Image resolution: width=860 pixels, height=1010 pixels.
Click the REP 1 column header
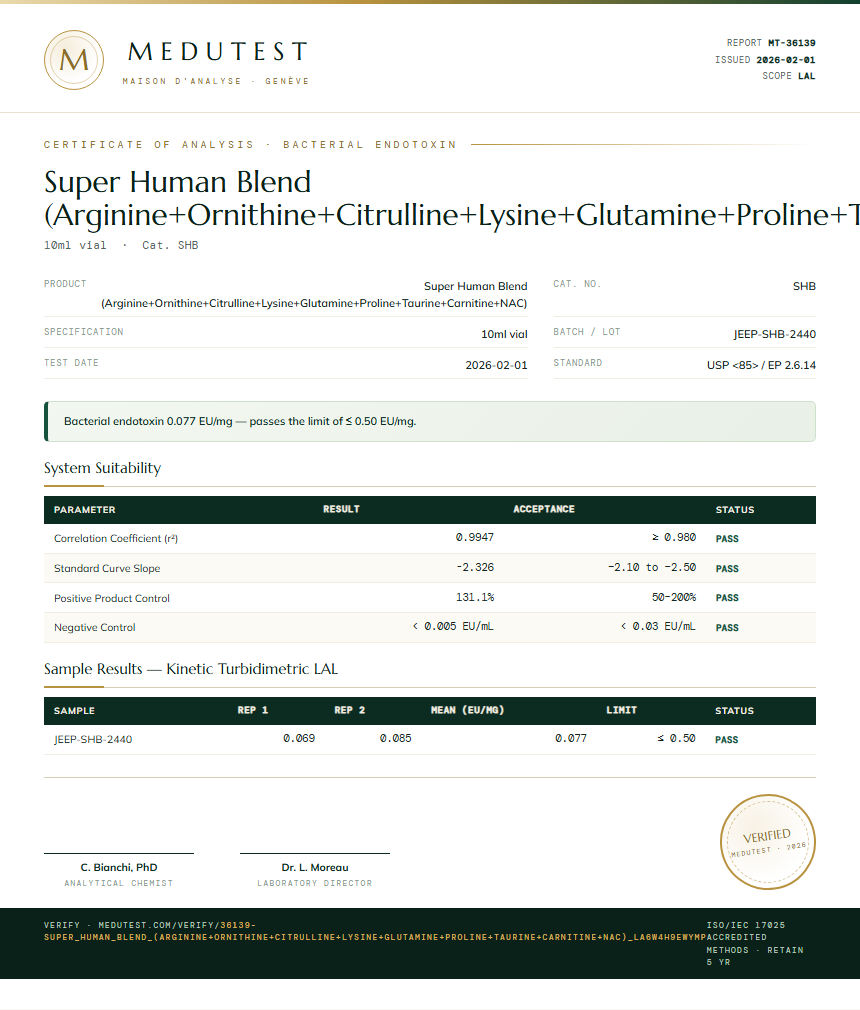point(253,710)
